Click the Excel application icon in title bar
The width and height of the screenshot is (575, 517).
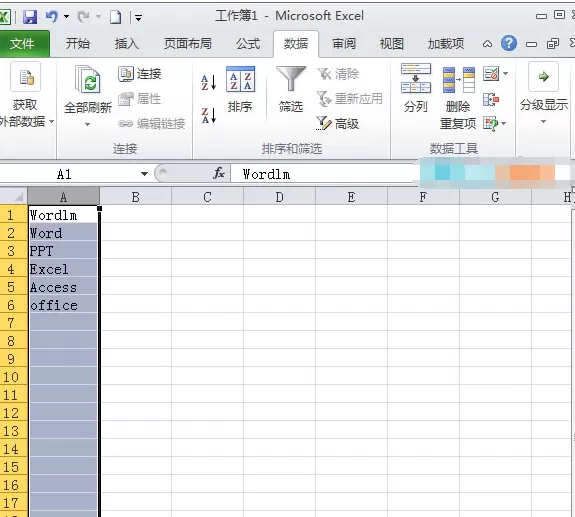[x=4, y=17]
